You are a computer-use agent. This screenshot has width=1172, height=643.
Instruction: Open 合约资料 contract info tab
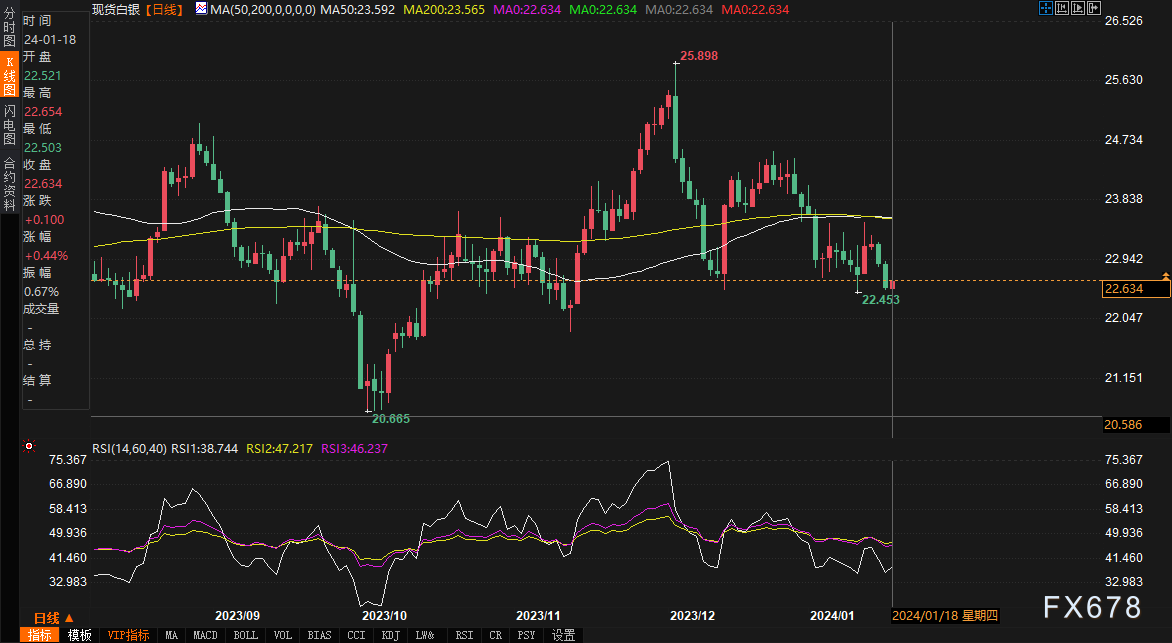(9, 182)
